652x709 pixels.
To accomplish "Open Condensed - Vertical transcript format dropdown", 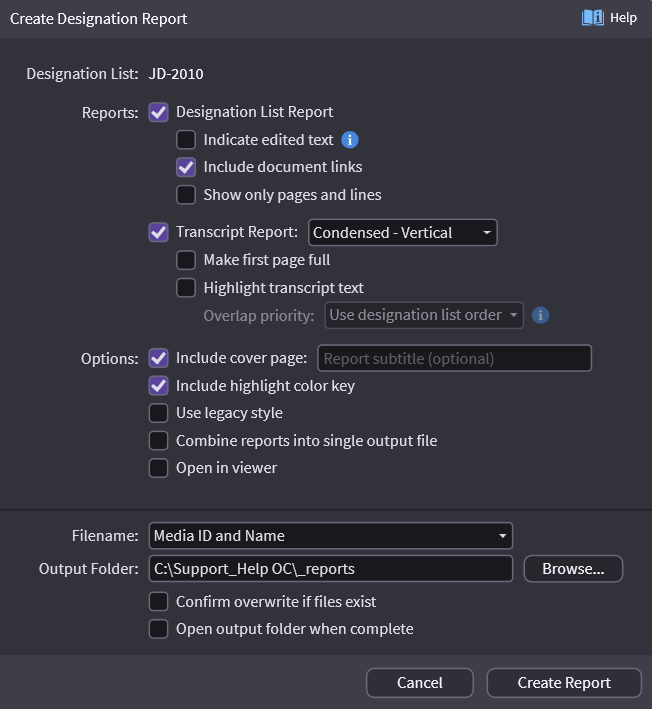I will coord(402,232).
